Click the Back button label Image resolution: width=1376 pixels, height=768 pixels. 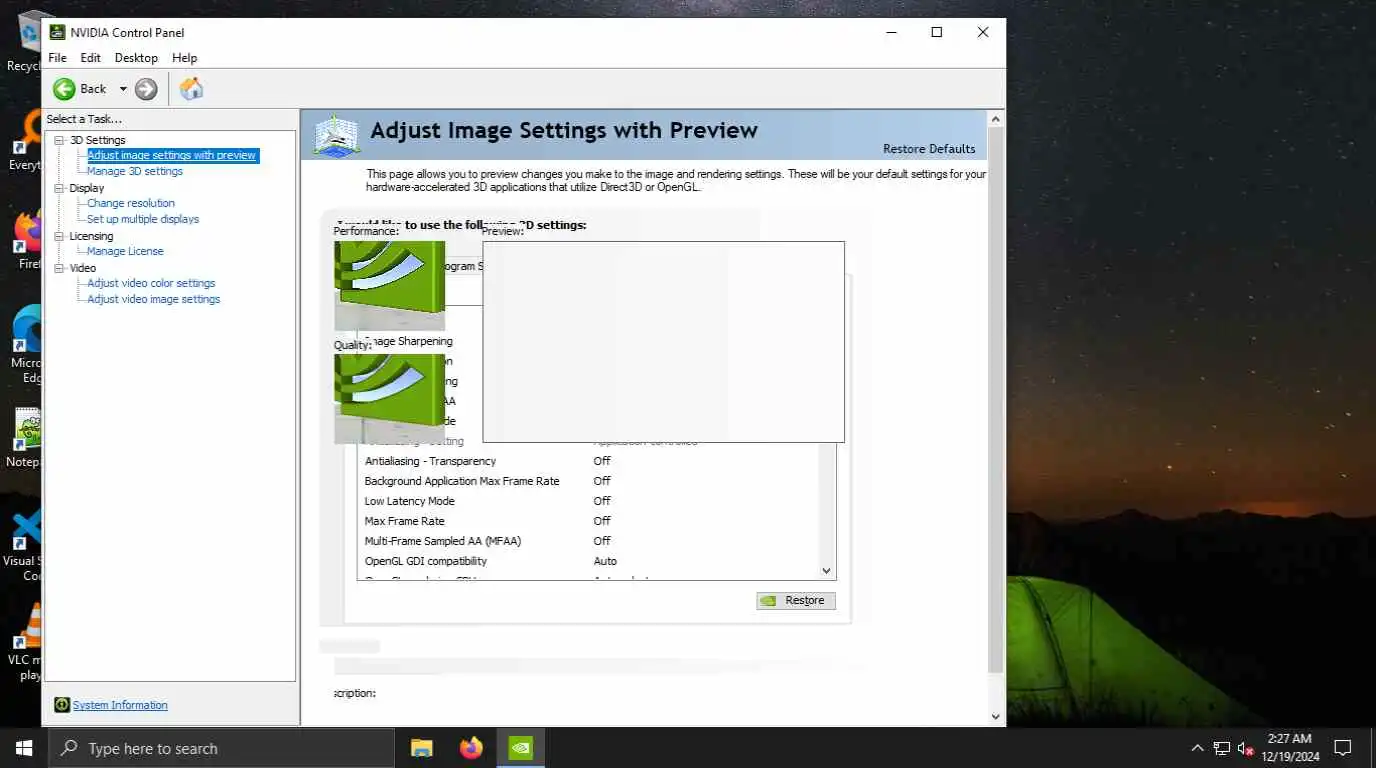point(93,89)
